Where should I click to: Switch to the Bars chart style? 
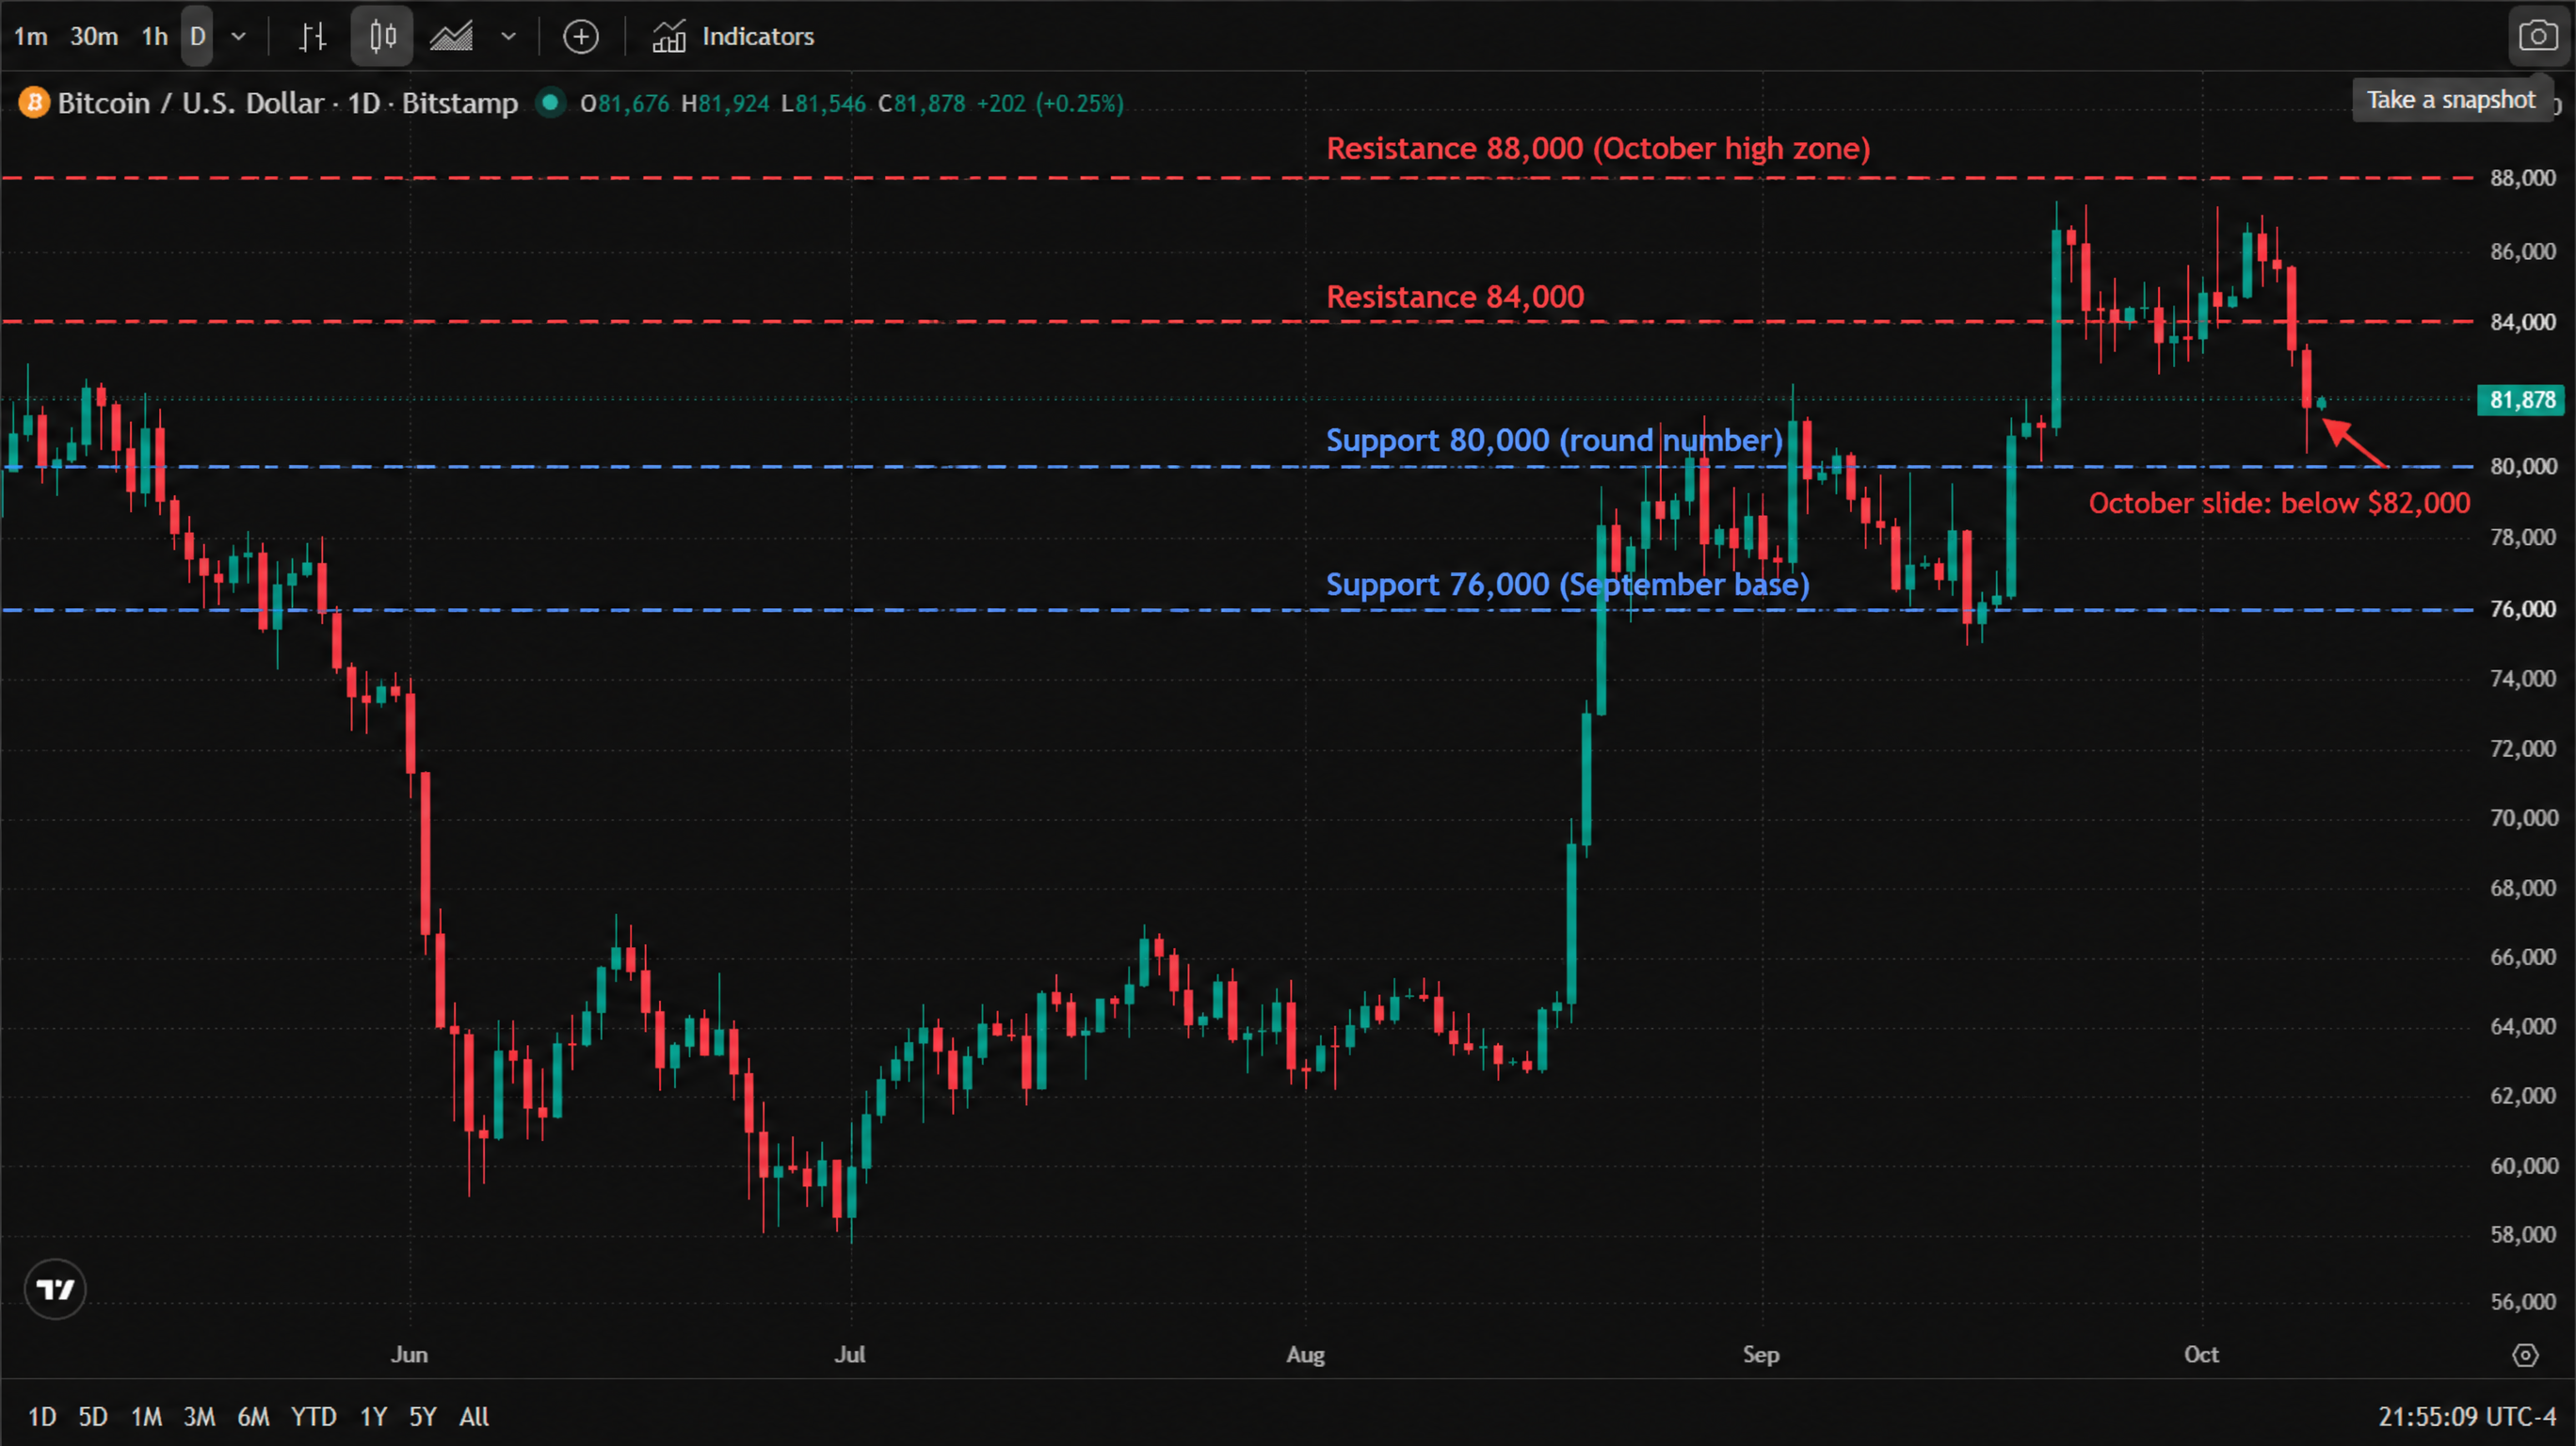[x=312, y=37]
